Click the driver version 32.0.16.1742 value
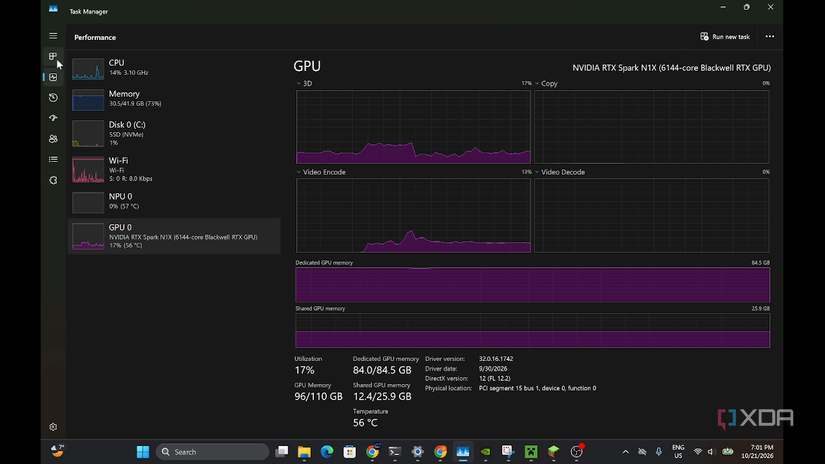 496,359
